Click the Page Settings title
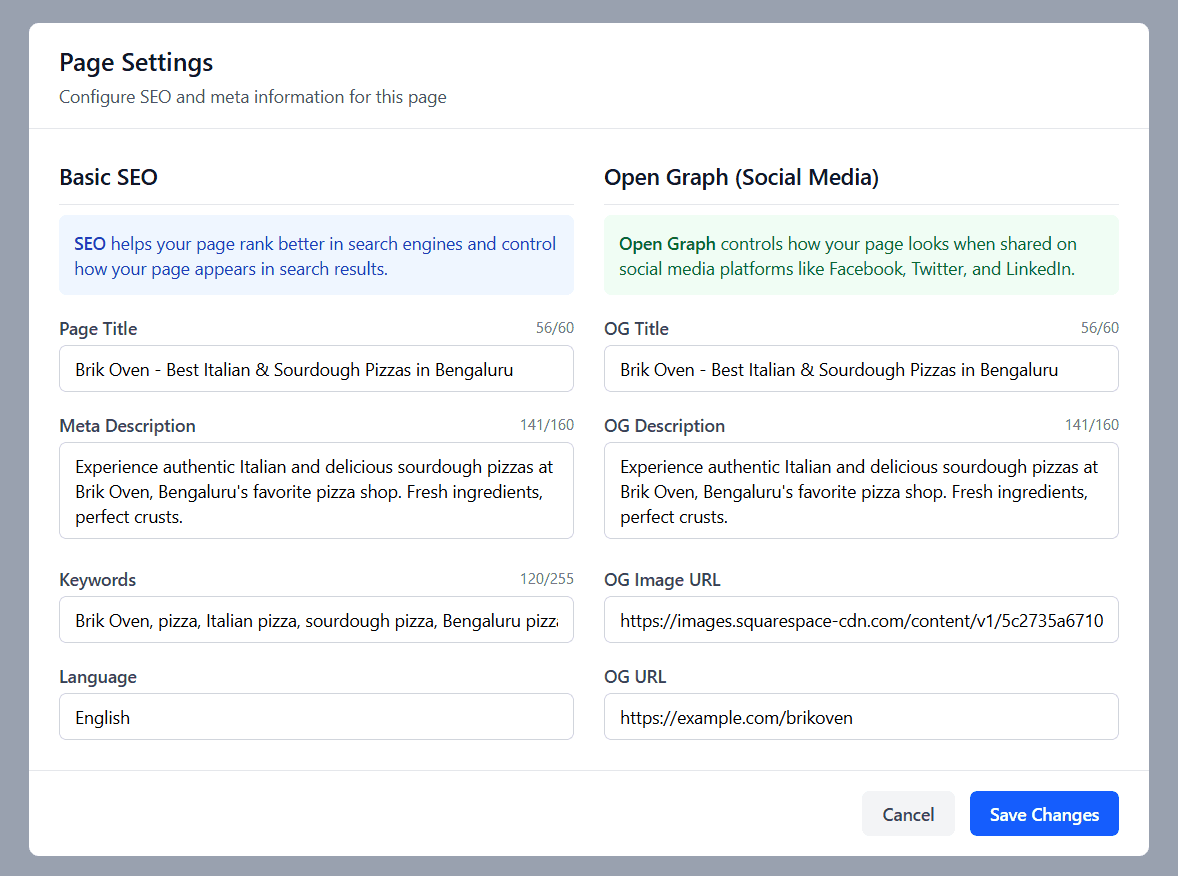Image resolution: width=1178 pixels, height=876 pixels. [135, 62]
